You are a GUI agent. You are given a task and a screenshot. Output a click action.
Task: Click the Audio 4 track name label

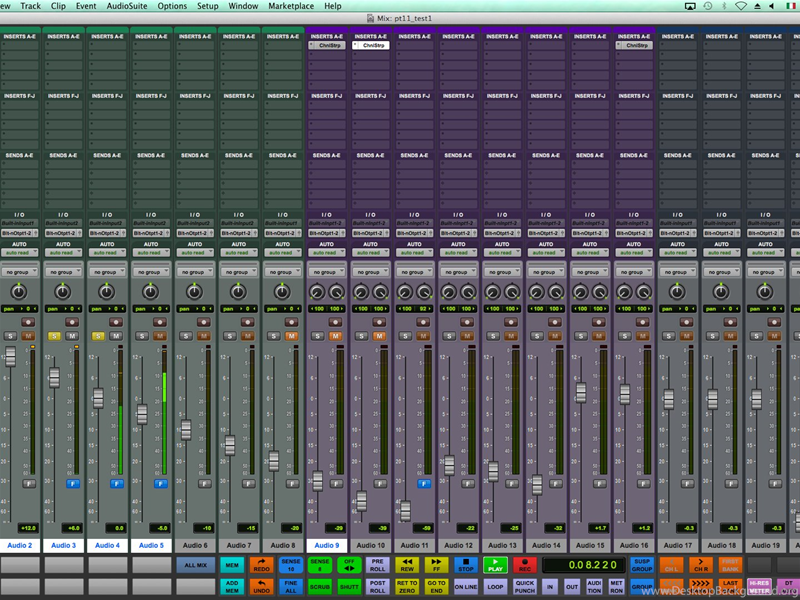(x=106, y=545)
